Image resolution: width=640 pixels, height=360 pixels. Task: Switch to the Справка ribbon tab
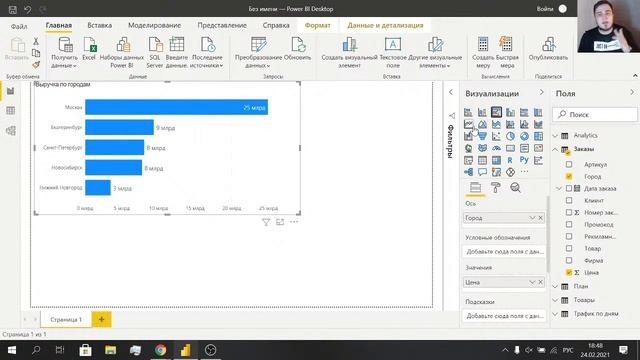tap(276, 25)
